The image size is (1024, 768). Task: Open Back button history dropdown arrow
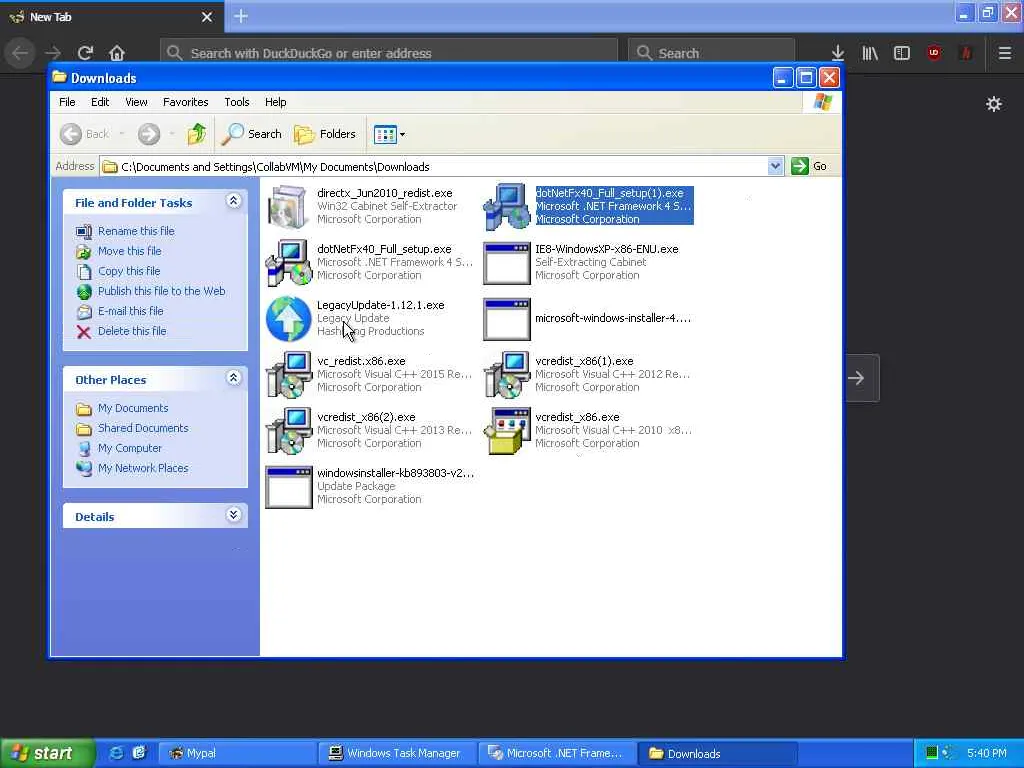pos(121,134)
